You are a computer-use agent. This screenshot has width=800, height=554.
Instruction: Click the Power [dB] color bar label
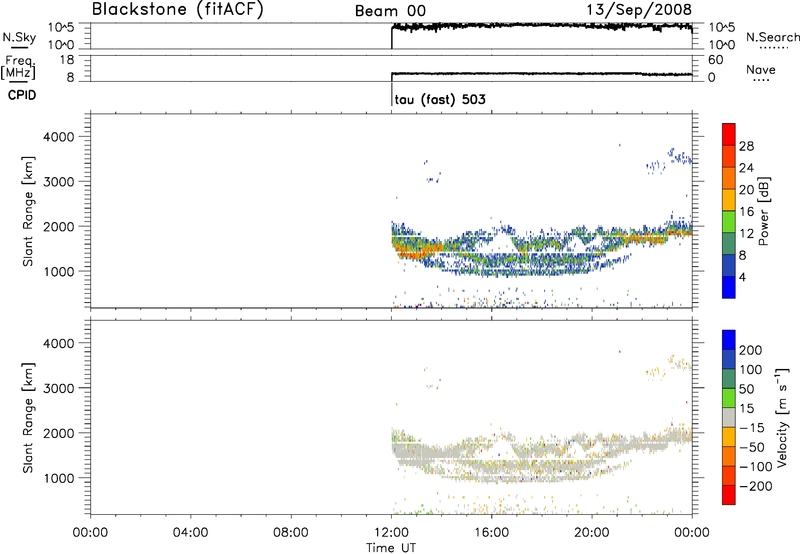tap(763, 211)
